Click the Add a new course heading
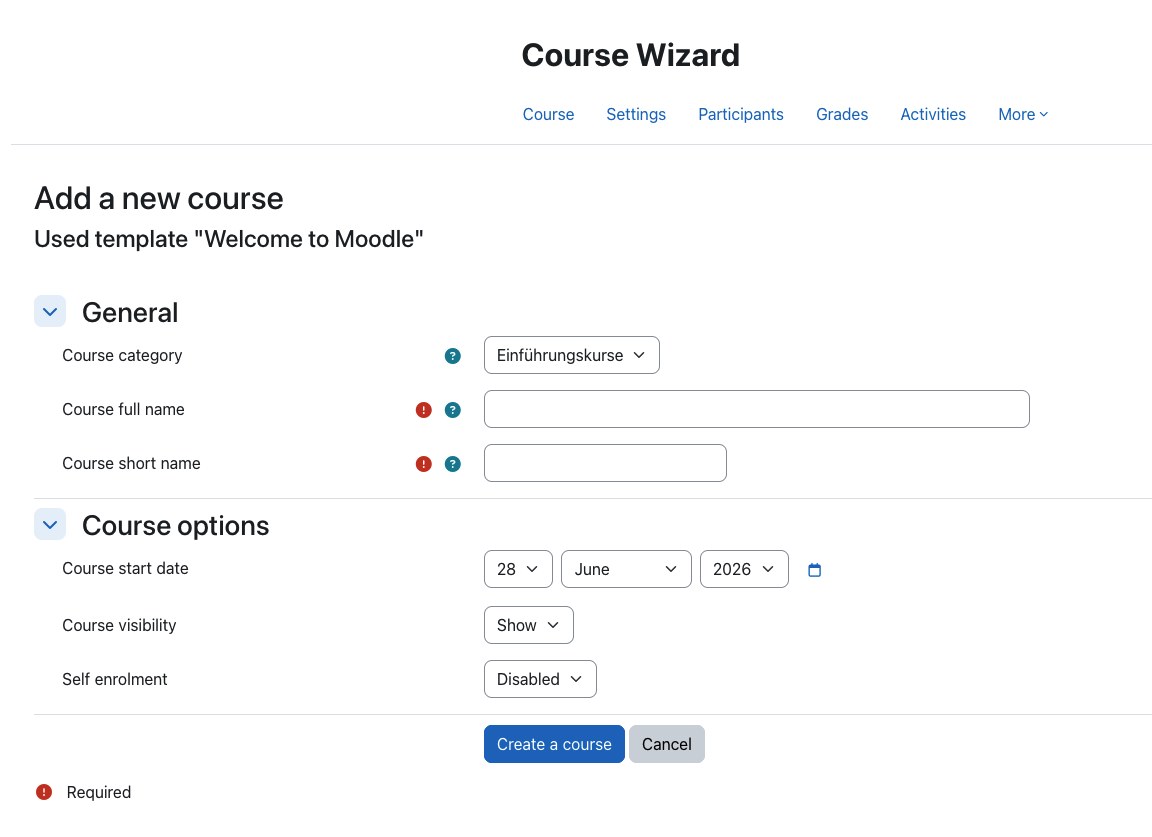 pyautogui.click(x=159, y=198)
